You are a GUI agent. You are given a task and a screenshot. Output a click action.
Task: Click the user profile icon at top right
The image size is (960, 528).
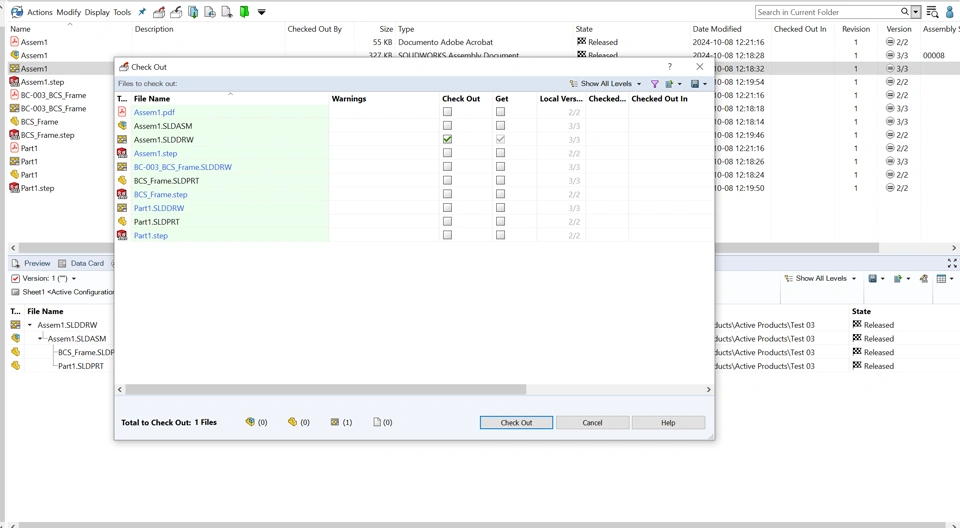pyautogui.click(x=951, y=12)
